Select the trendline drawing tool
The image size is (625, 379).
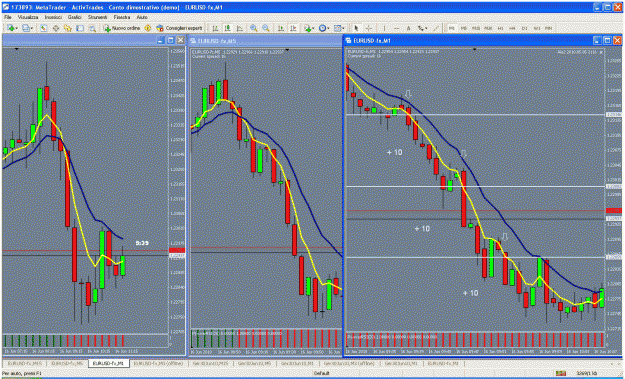(x=436, y=28)
